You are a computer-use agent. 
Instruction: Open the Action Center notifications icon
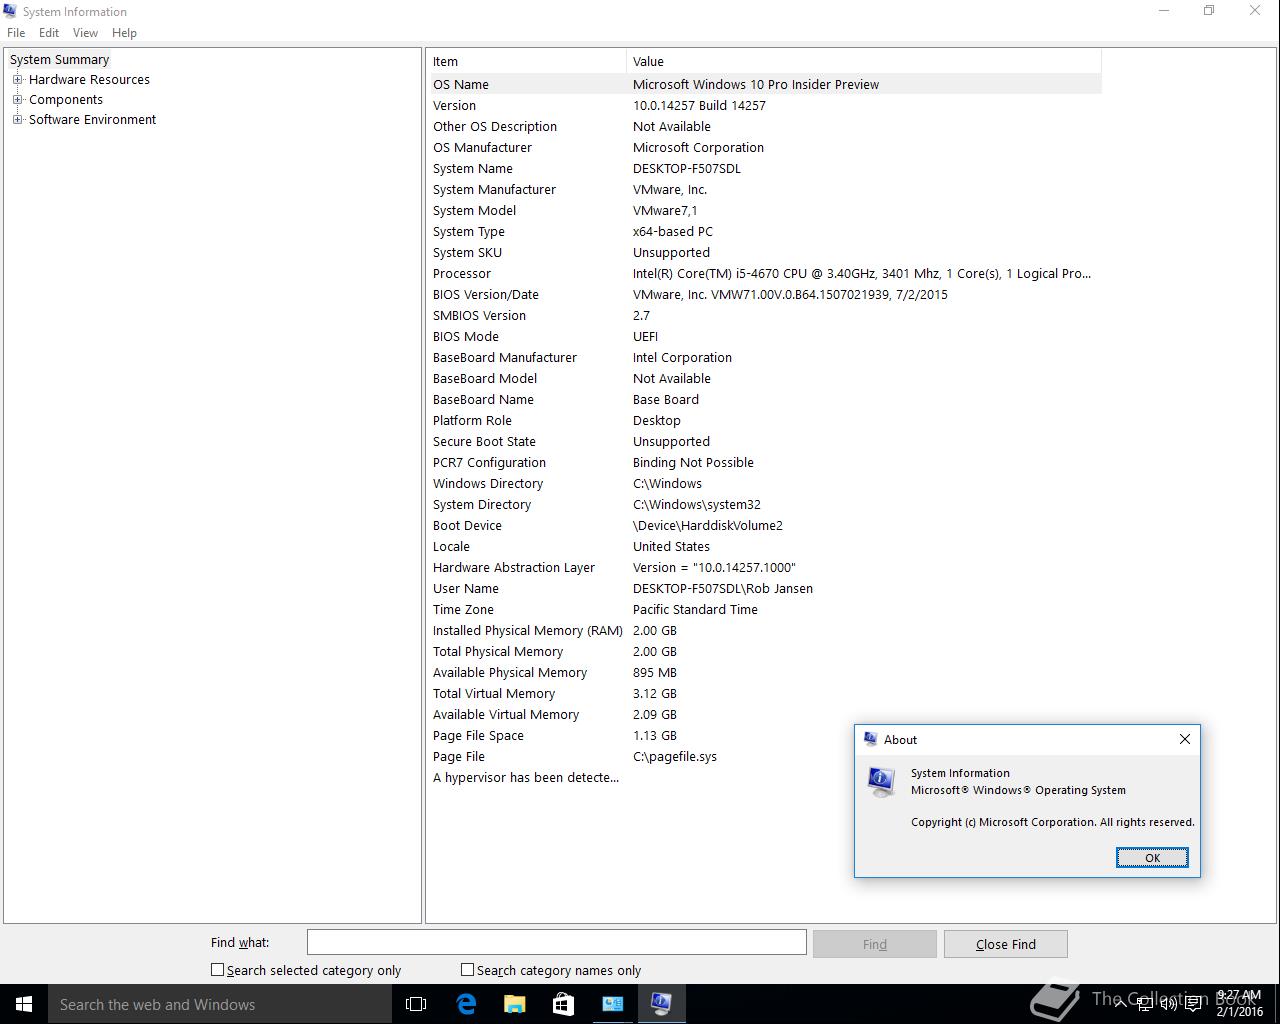pyautogui.click(x=1193, y=1004)
